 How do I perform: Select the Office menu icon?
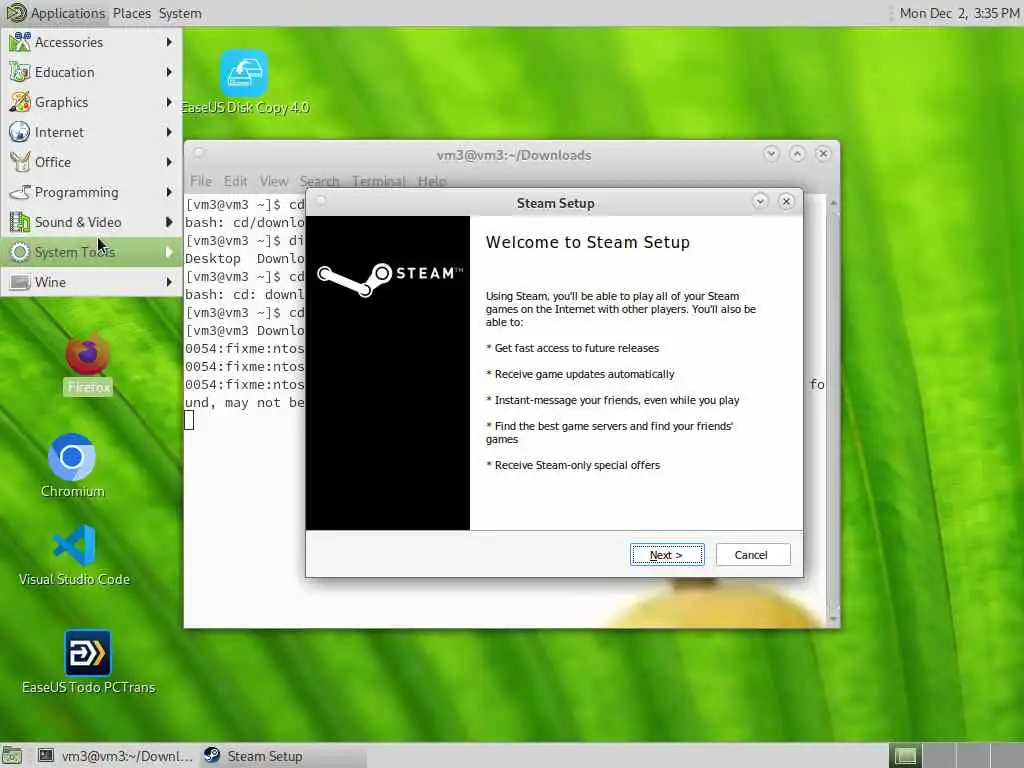tap(20, 162)
